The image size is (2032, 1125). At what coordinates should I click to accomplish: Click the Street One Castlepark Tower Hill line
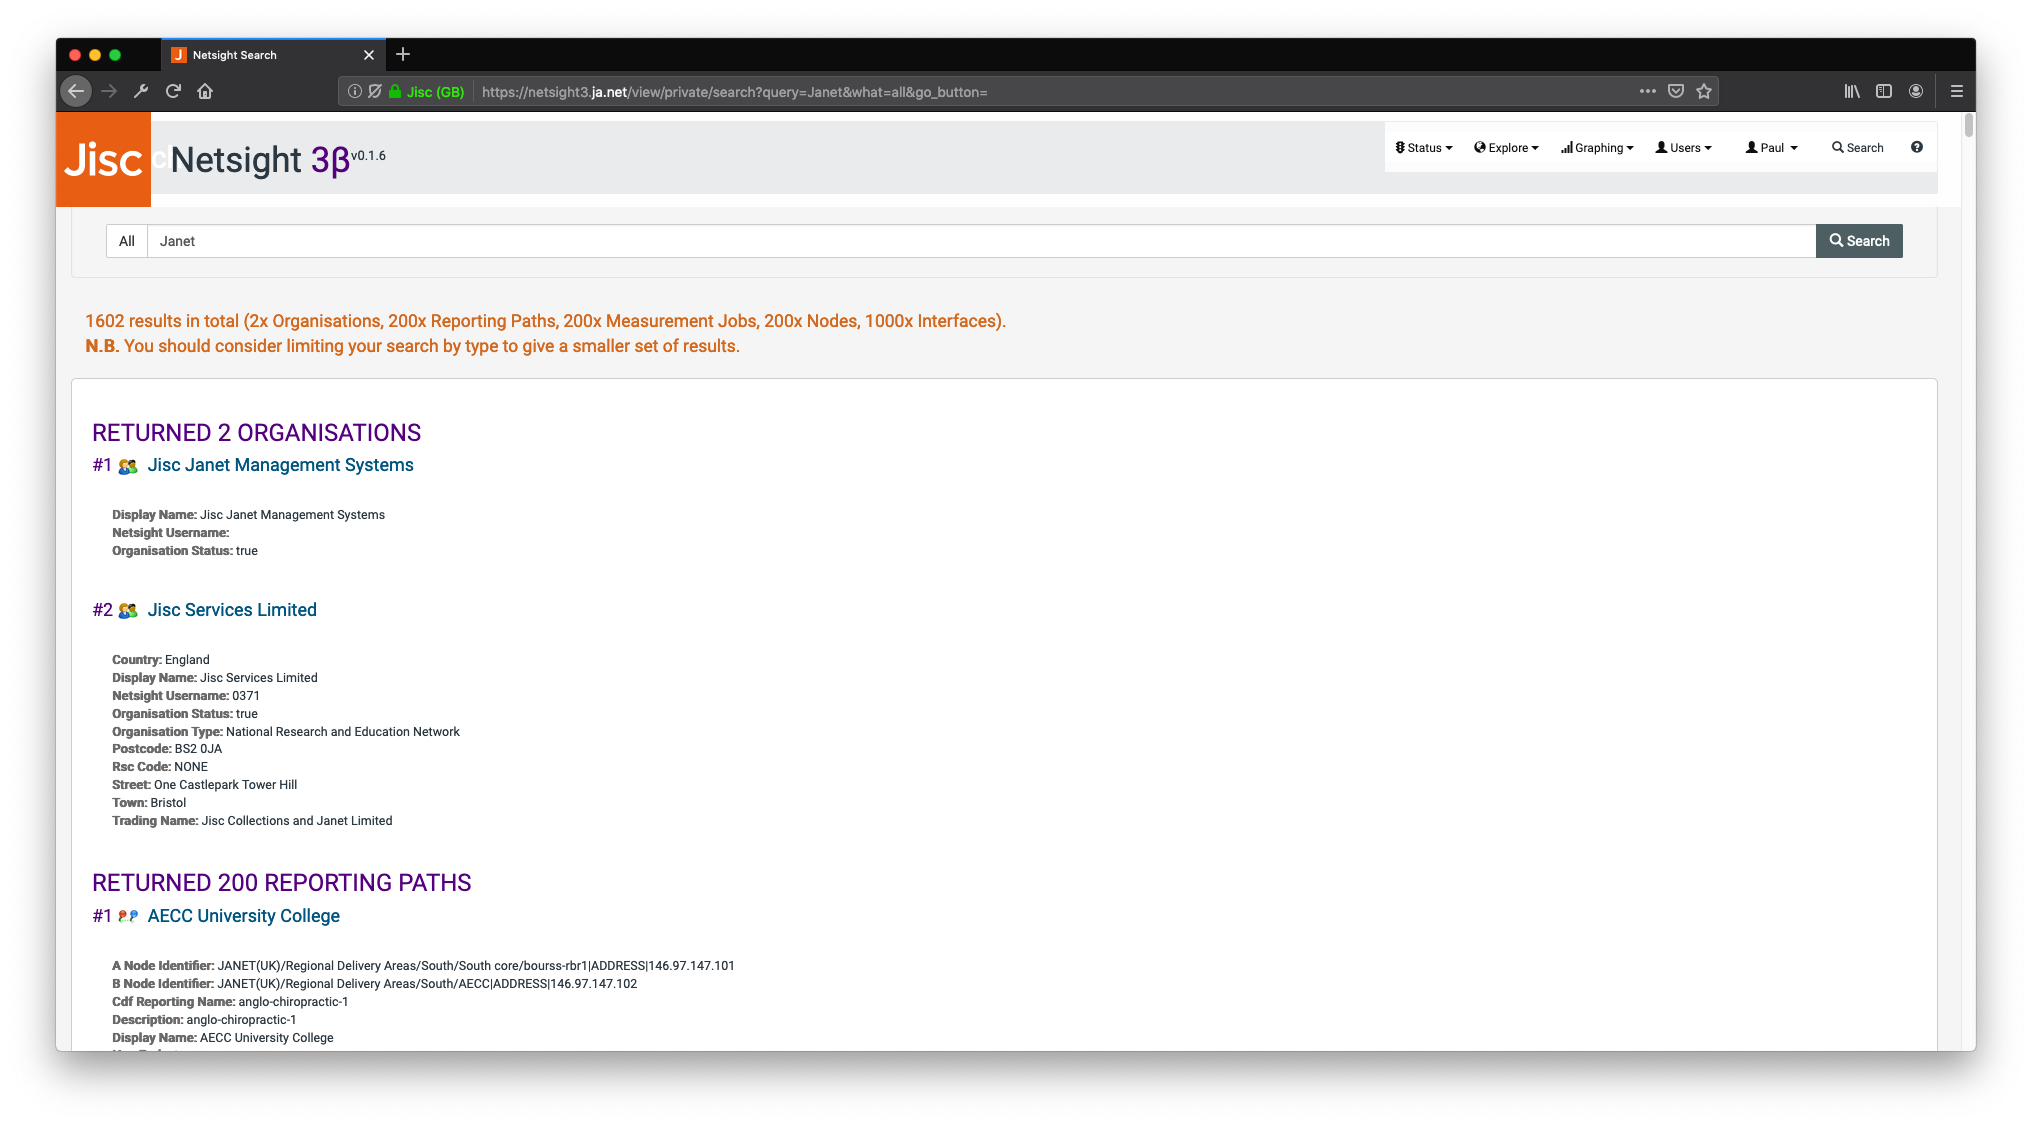click(x=205, y=785)
